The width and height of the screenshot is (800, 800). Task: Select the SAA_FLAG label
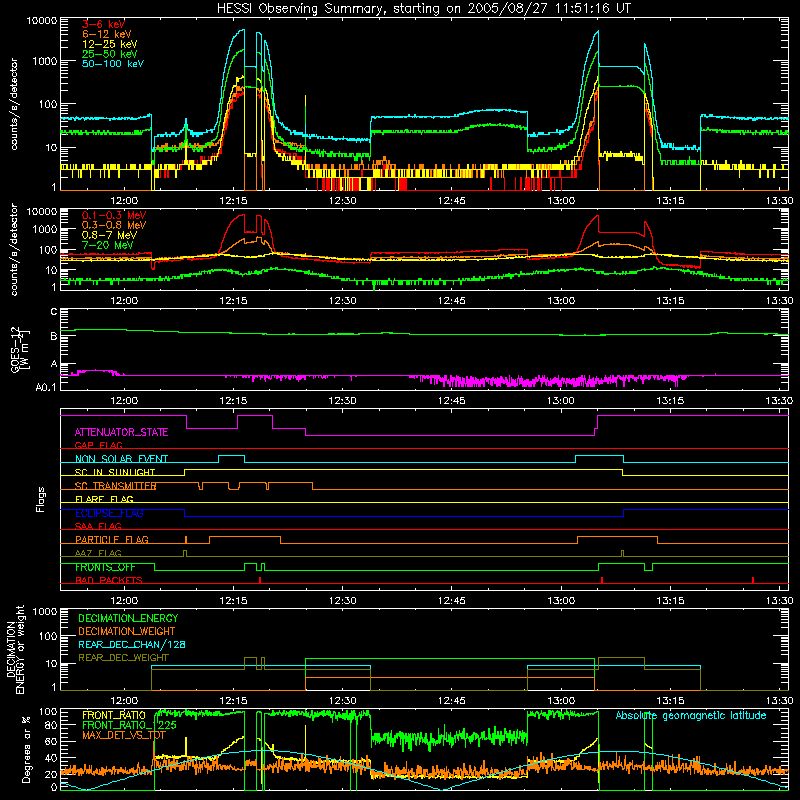point(98,526)
